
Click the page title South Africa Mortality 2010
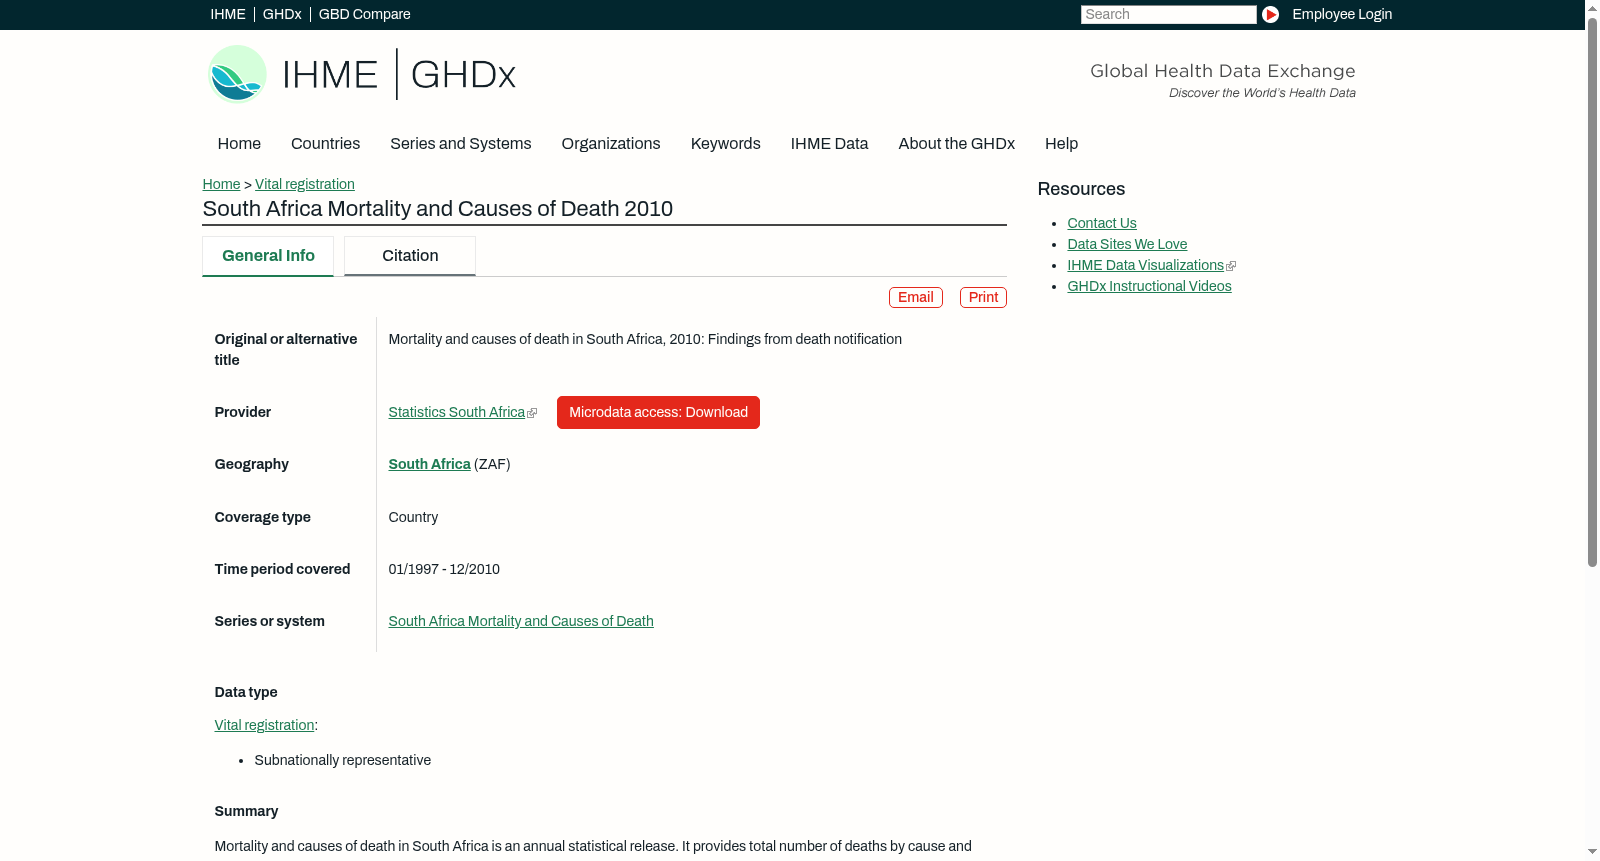coord(437,209)
